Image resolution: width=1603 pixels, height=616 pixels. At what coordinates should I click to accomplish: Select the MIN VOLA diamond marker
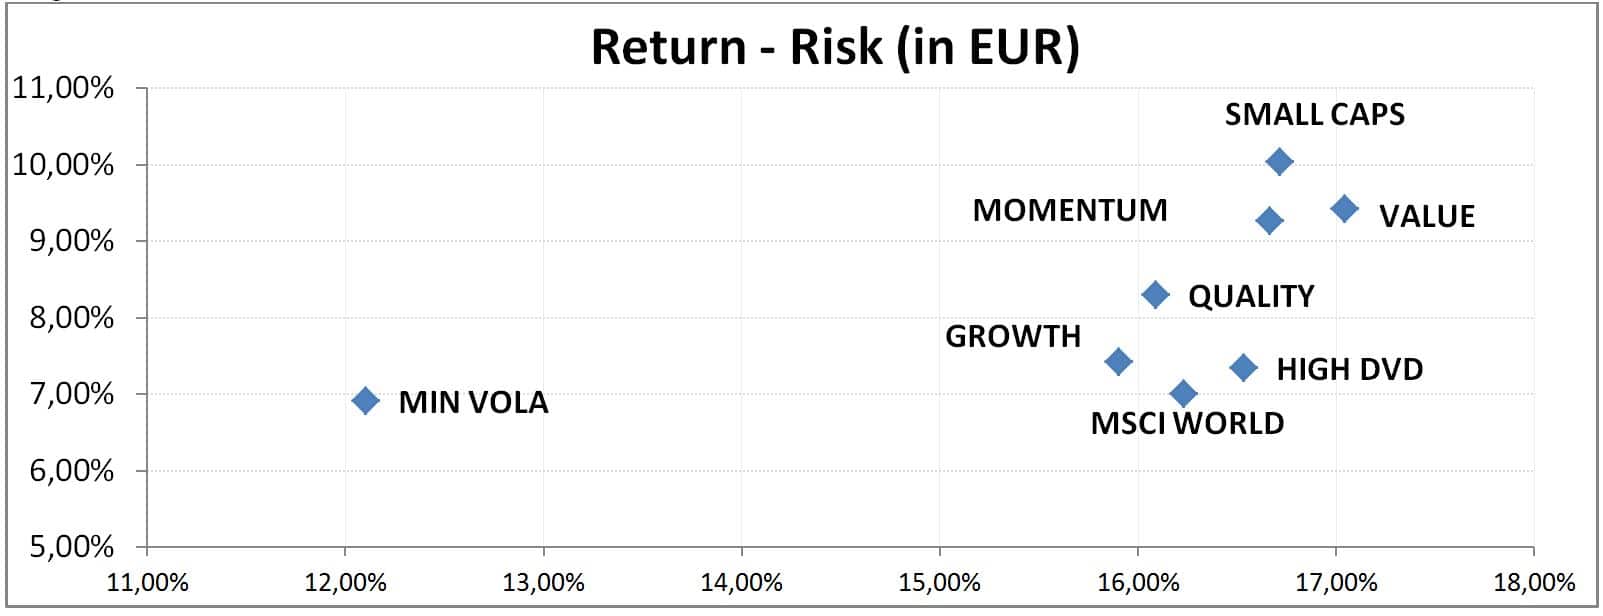pos(366,401)
